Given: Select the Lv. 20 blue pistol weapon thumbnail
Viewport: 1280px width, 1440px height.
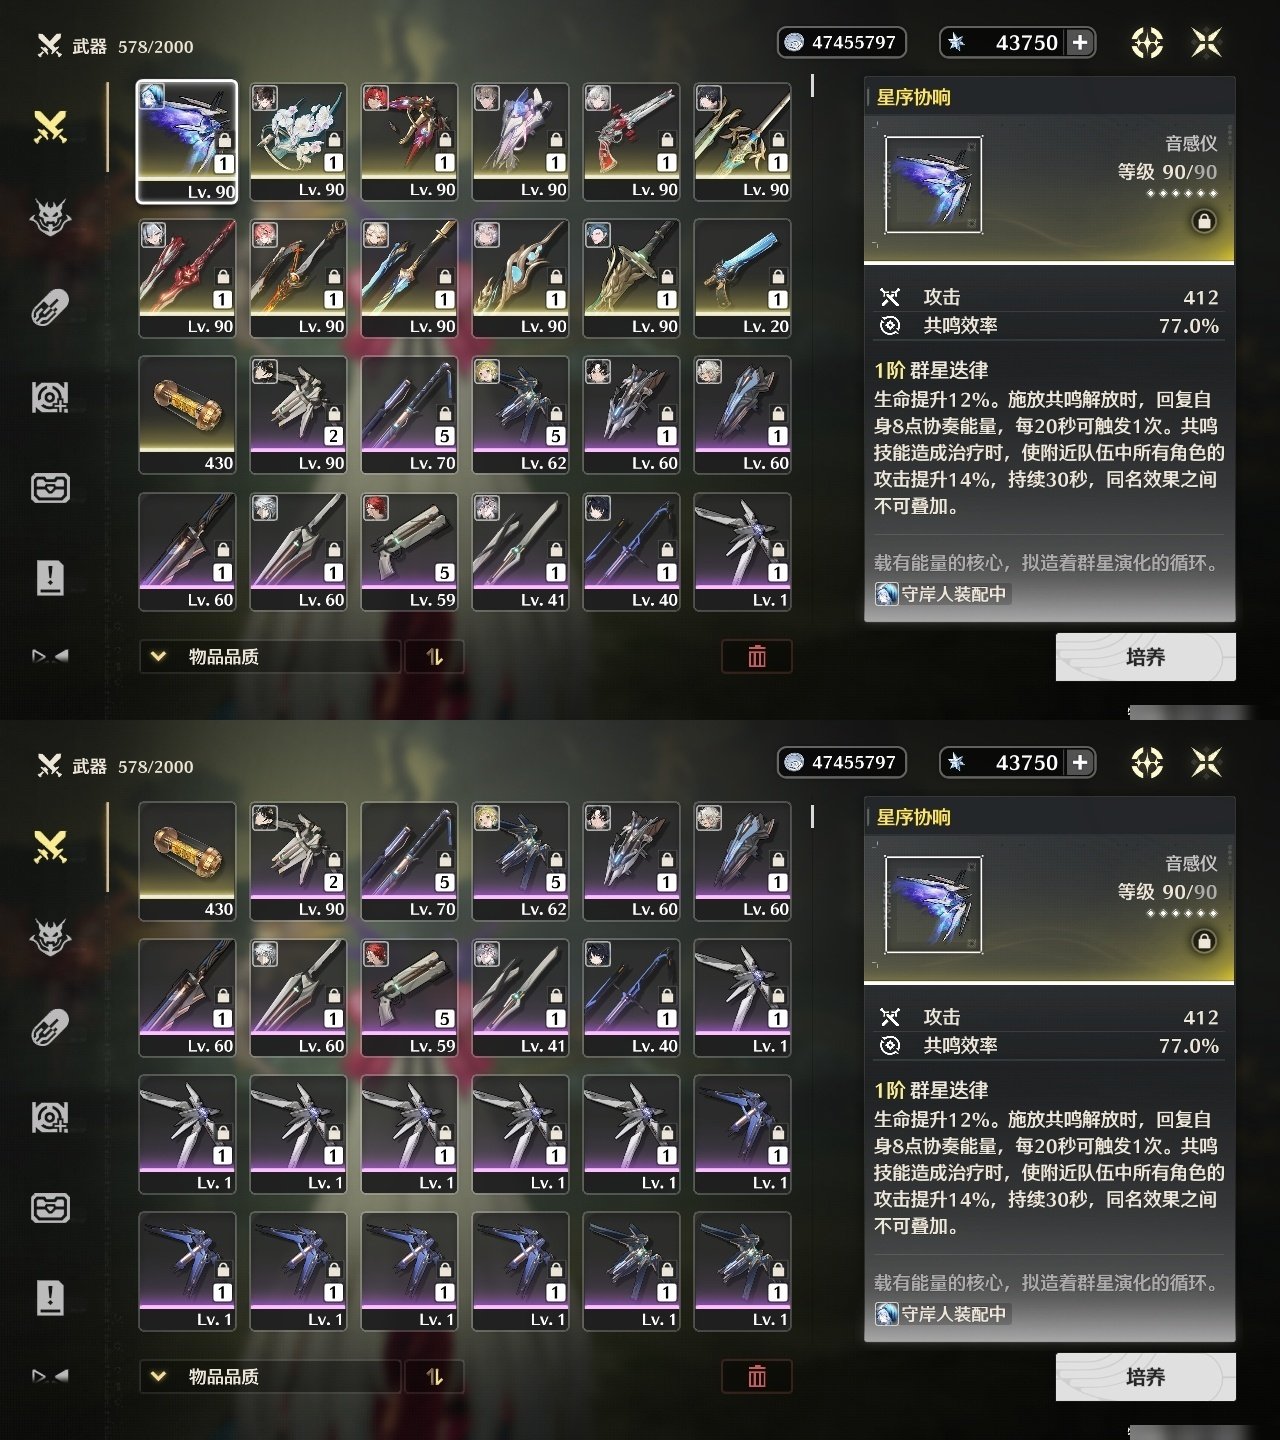Looking at the screenshot, I should click(743, 279).
